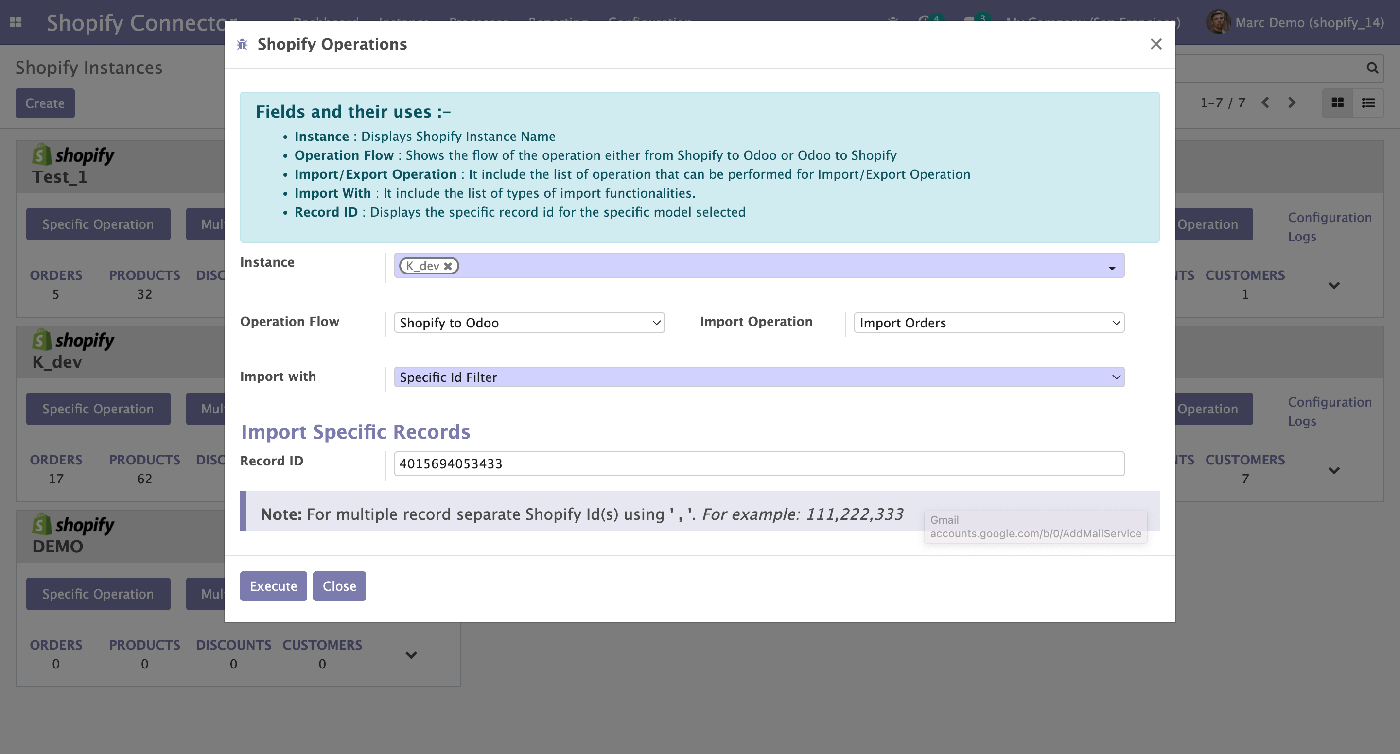Click the Shopify logo on DEMO card
The image size is (1400, 754).
(x=74, y=525)
